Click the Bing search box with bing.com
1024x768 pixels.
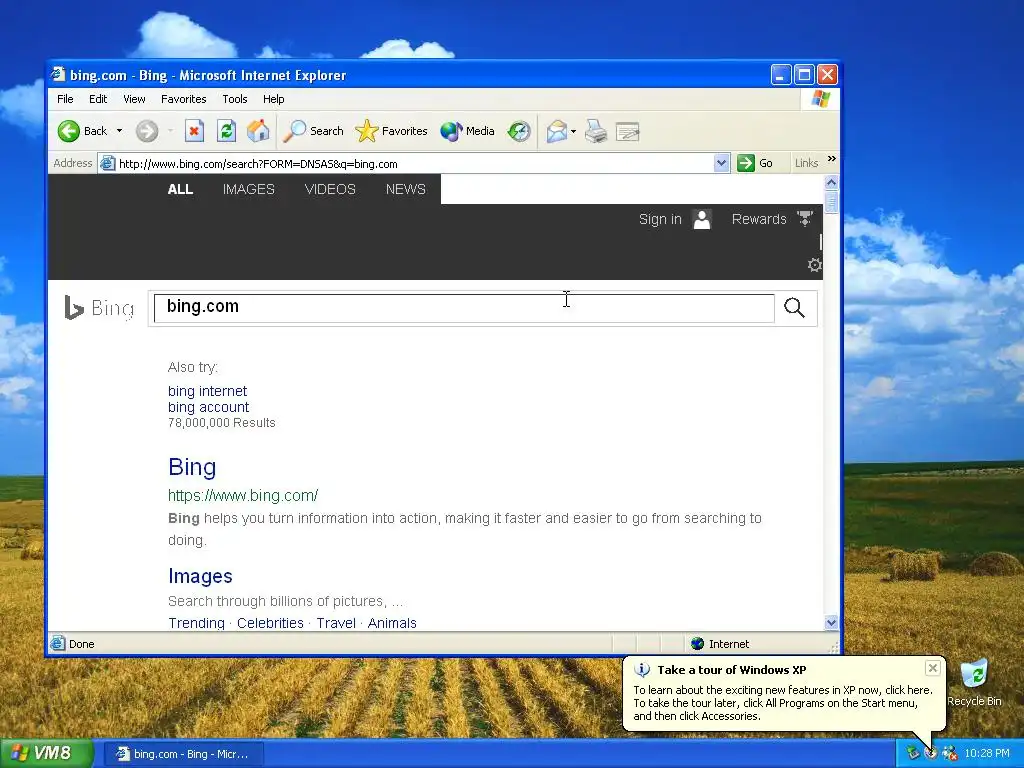(x=464, y=308)
